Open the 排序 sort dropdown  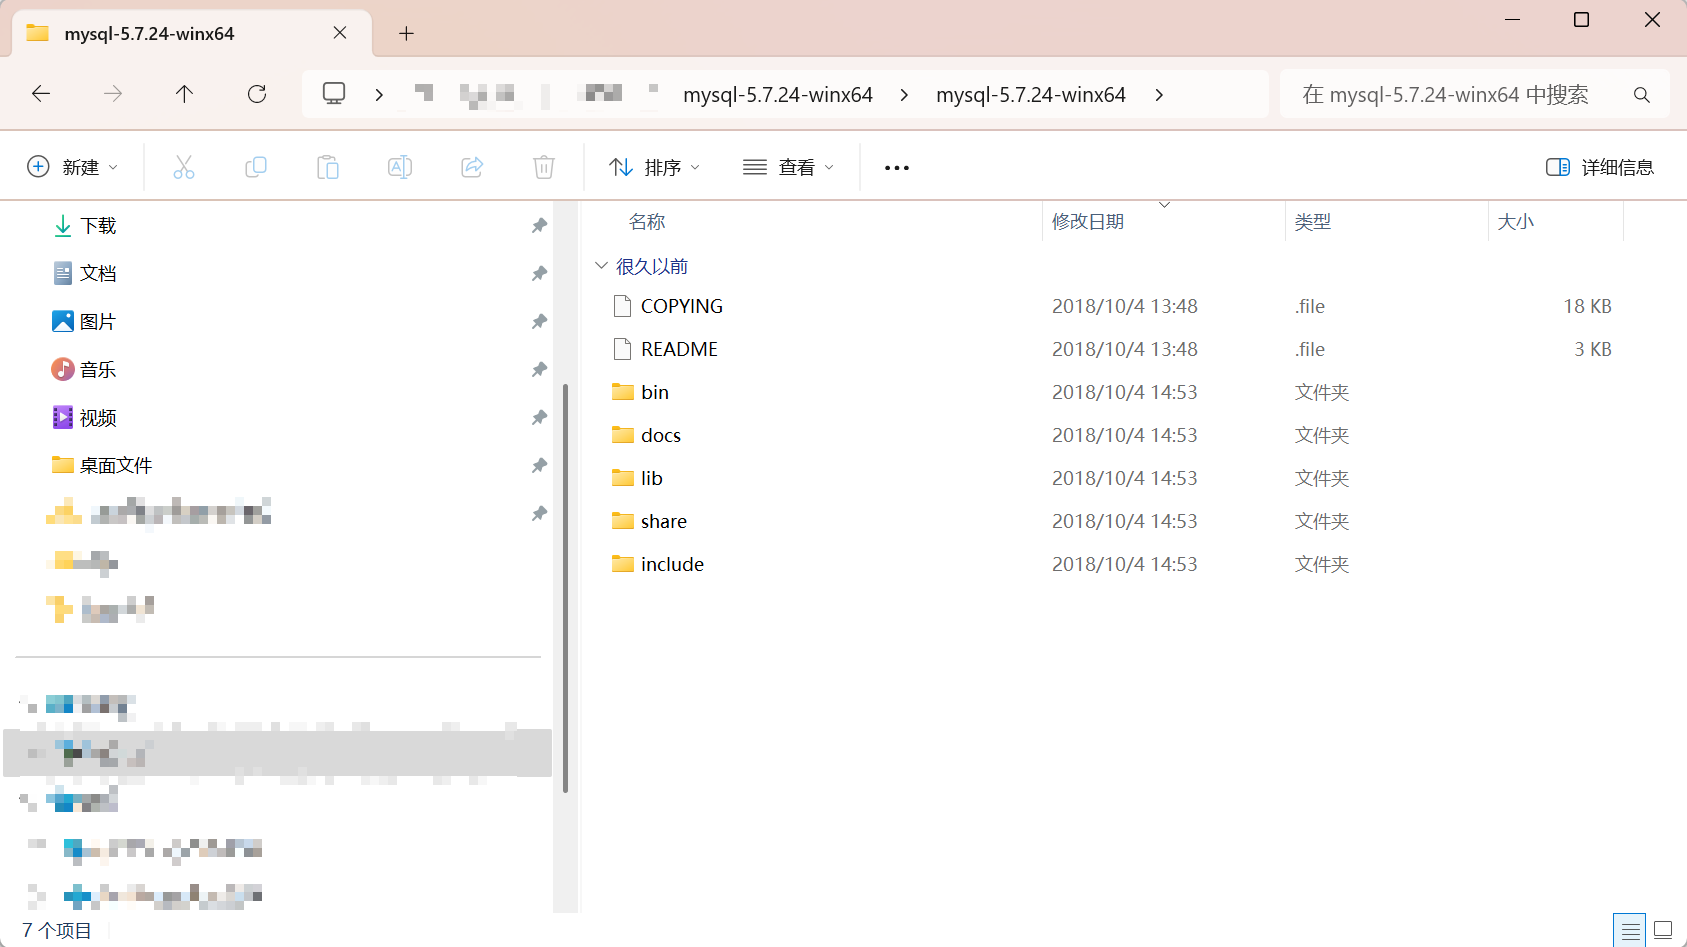coord(653,167)
